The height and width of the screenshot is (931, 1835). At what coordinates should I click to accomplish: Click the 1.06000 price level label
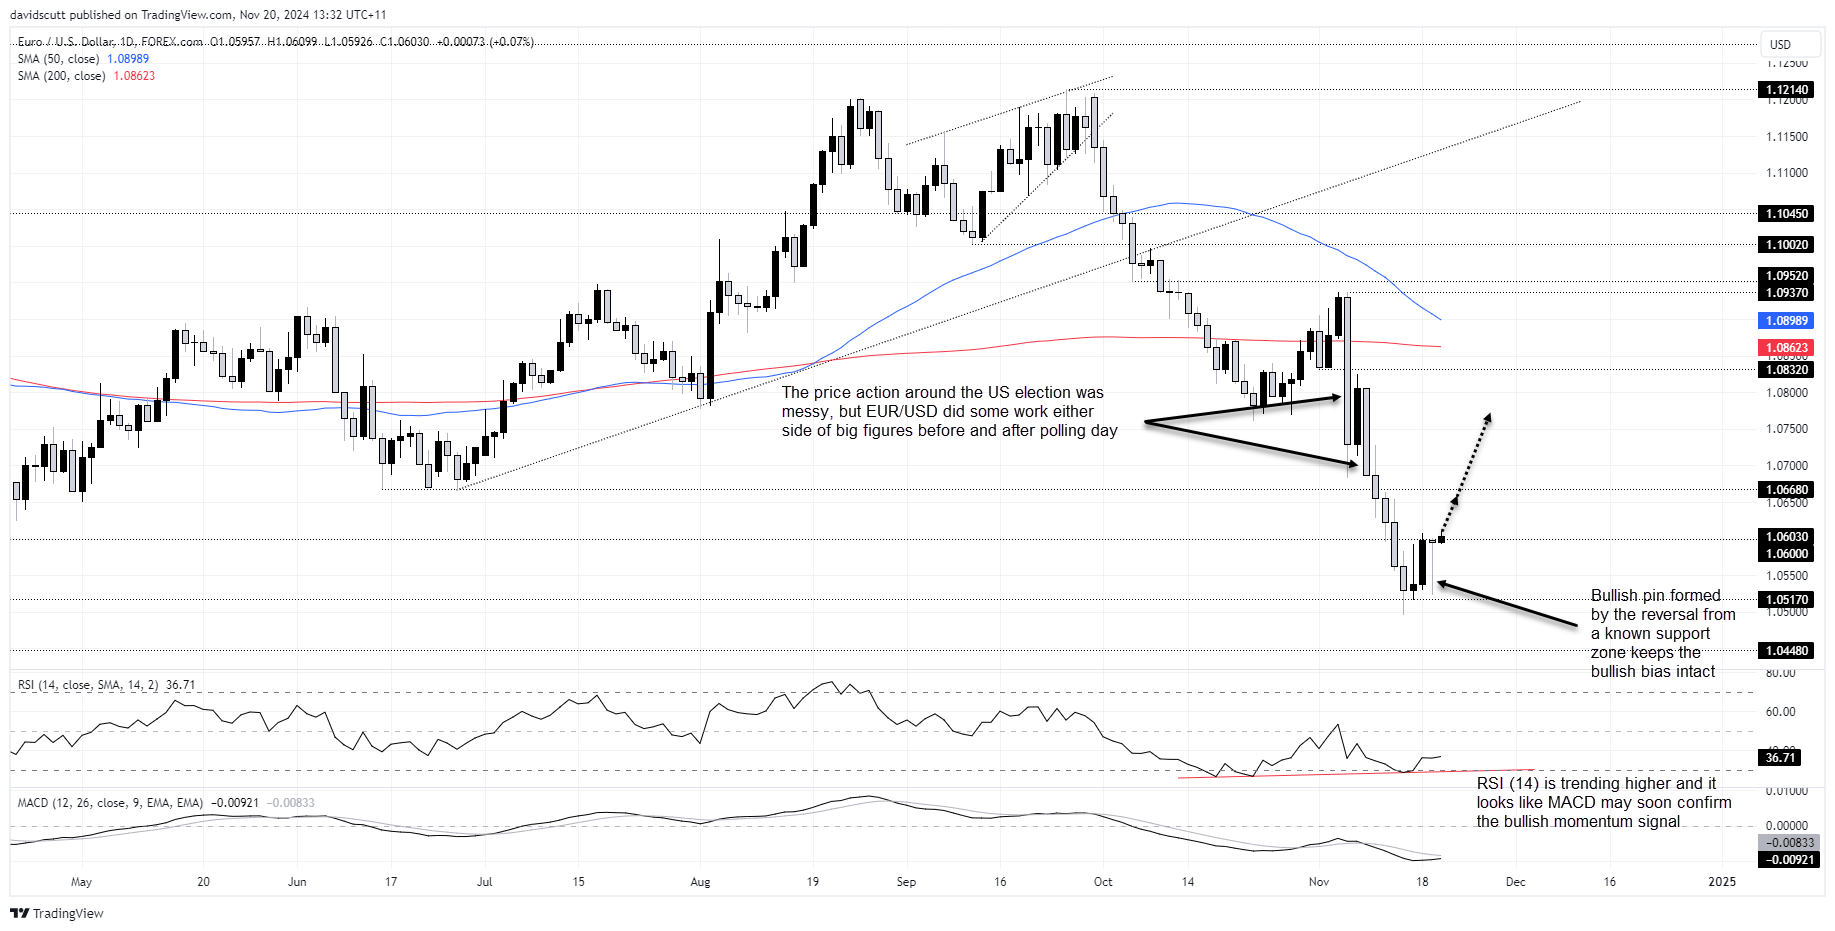[x=1787, y=554]
